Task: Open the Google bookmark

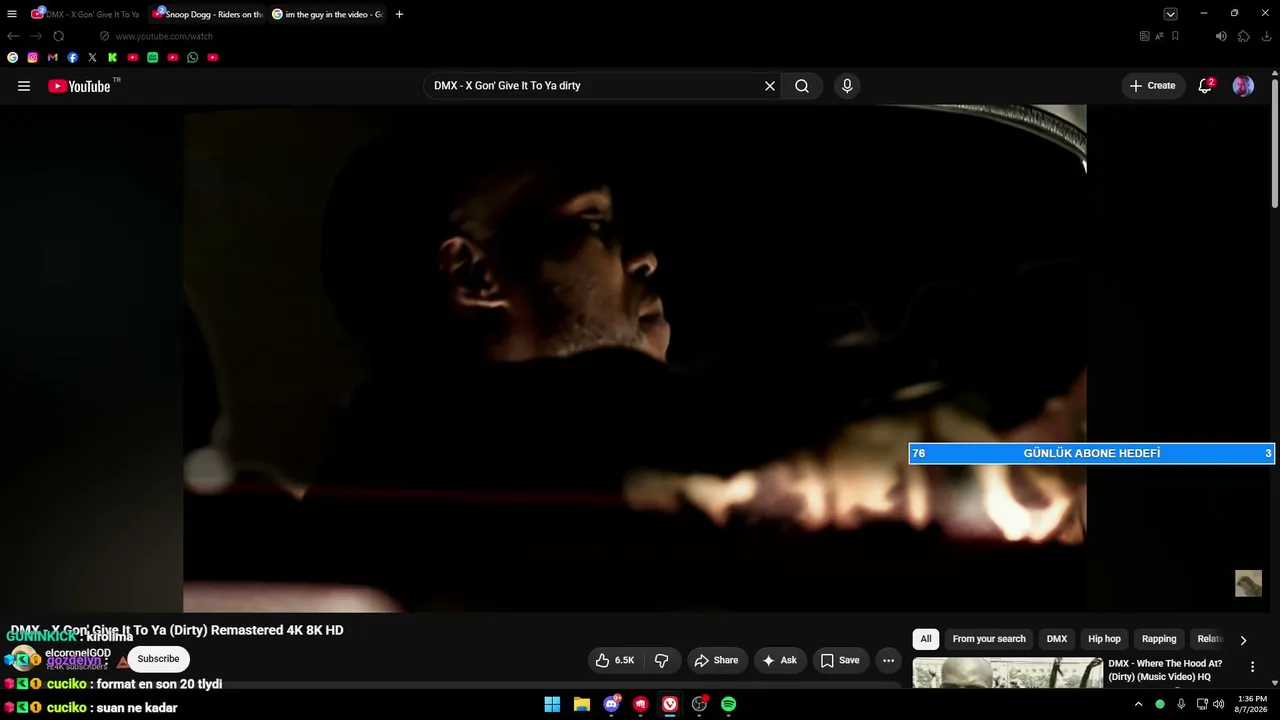Action: 12,58
